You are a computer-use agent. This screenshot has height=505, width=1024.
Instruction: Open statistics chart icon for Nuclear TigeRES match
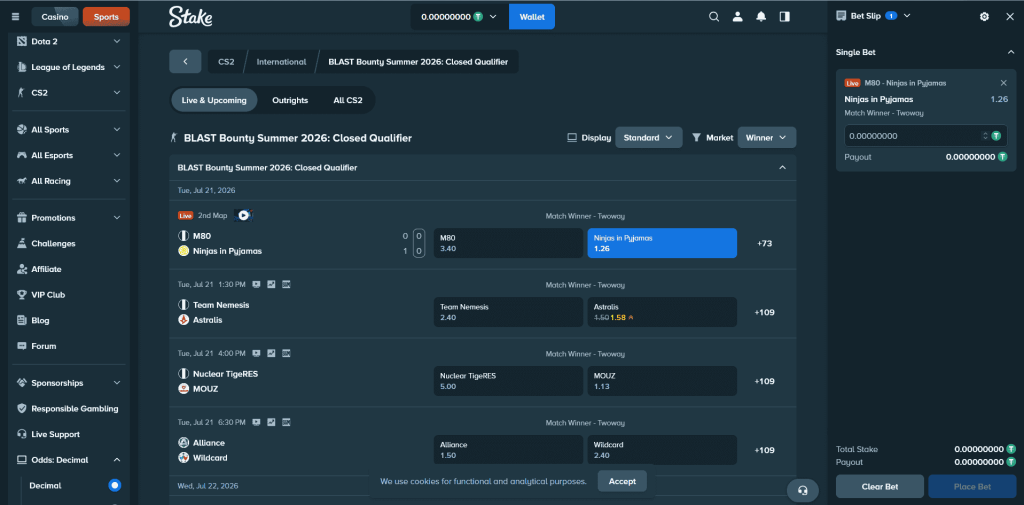(271, 353)
